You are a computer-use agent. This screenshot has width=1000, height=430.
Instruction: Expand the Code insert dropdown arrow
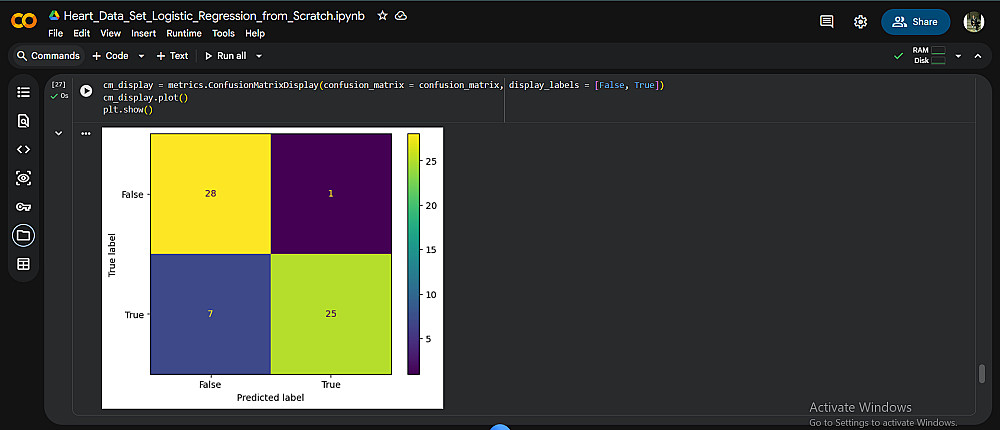pyautogui.click(x=141, y=56)
